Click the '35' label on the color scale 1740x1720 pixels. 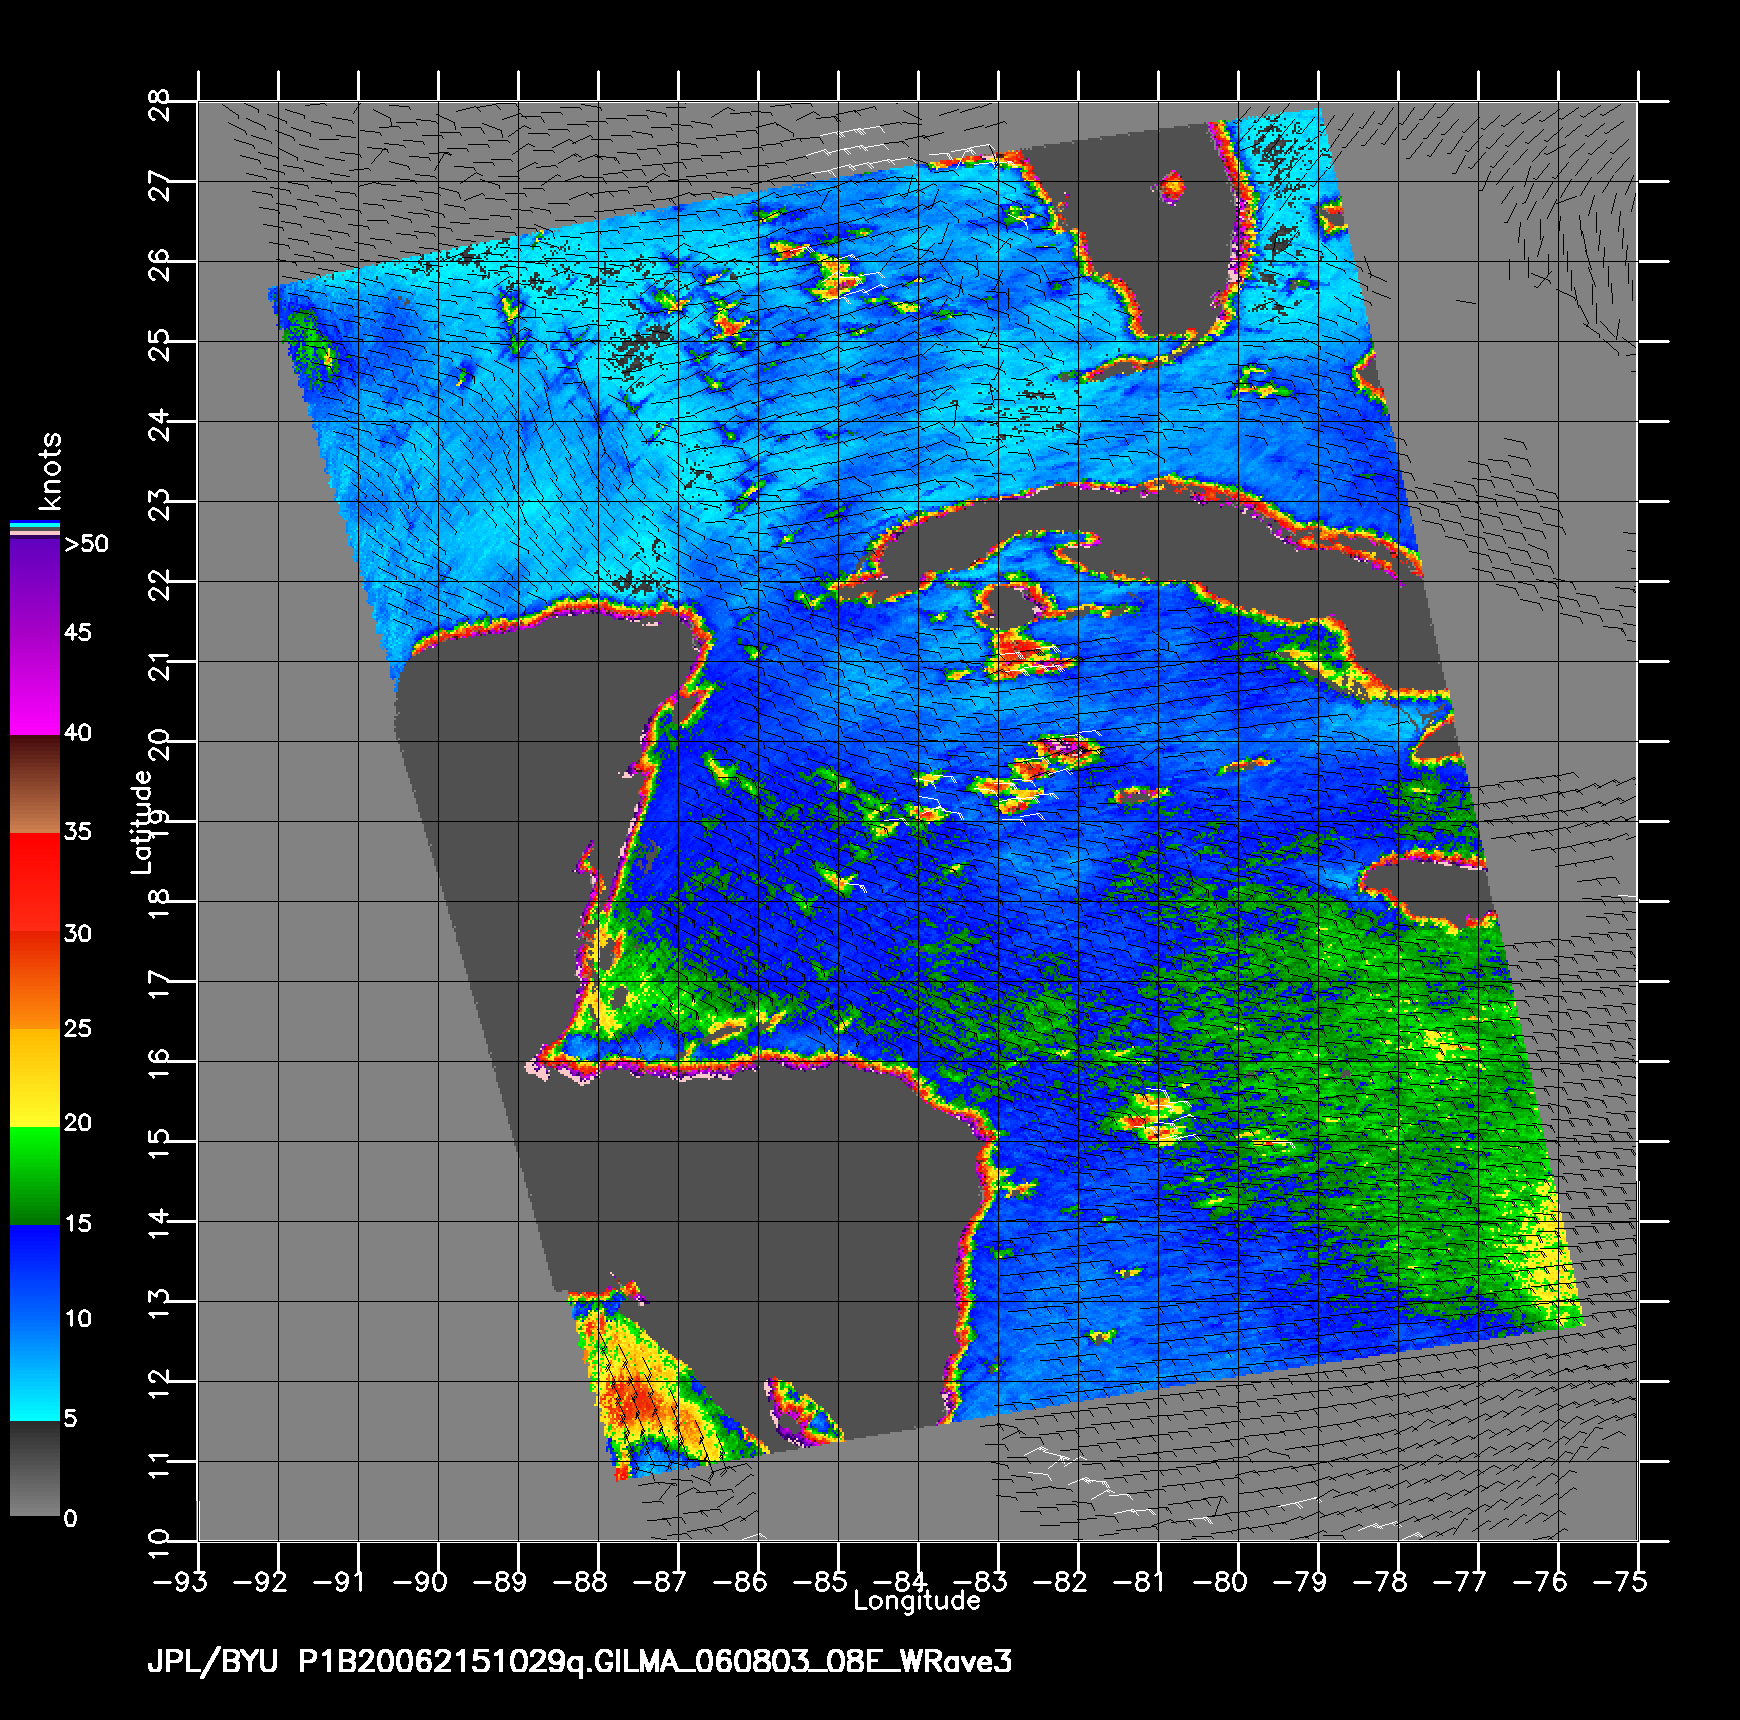78,832
